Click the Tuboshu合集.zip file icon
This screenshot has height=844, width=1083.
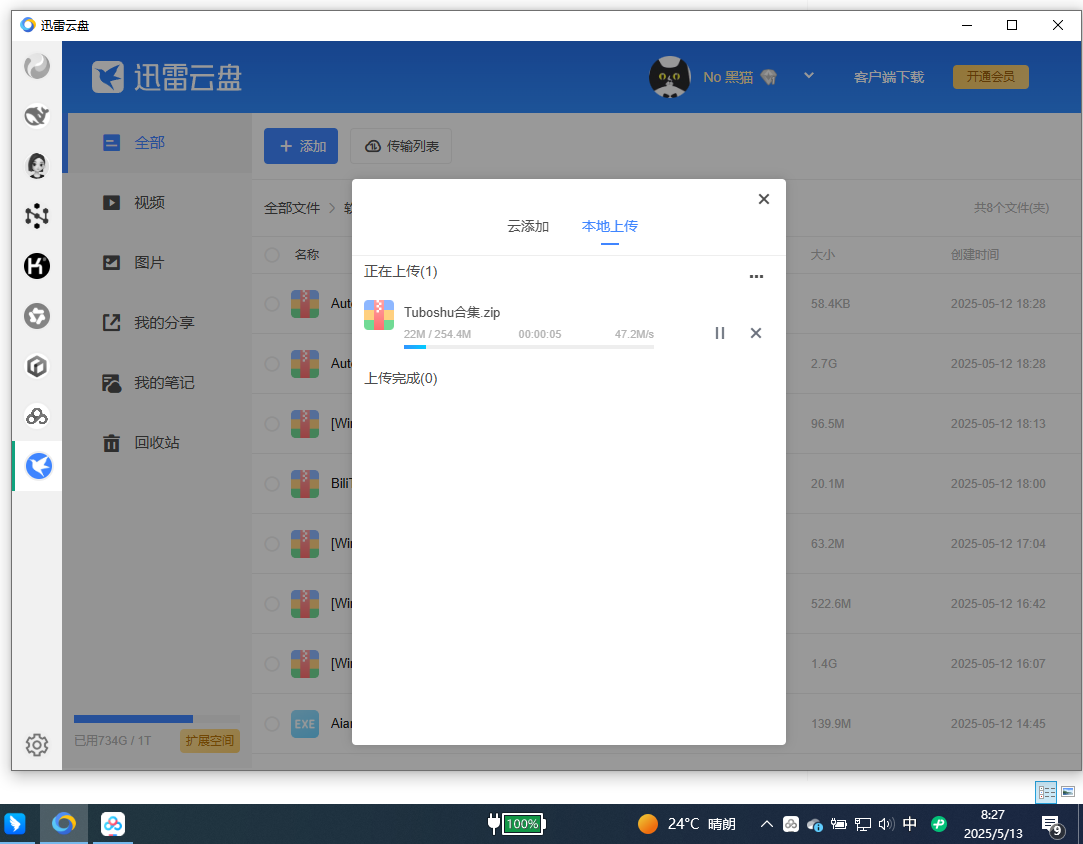click(379, 315)
